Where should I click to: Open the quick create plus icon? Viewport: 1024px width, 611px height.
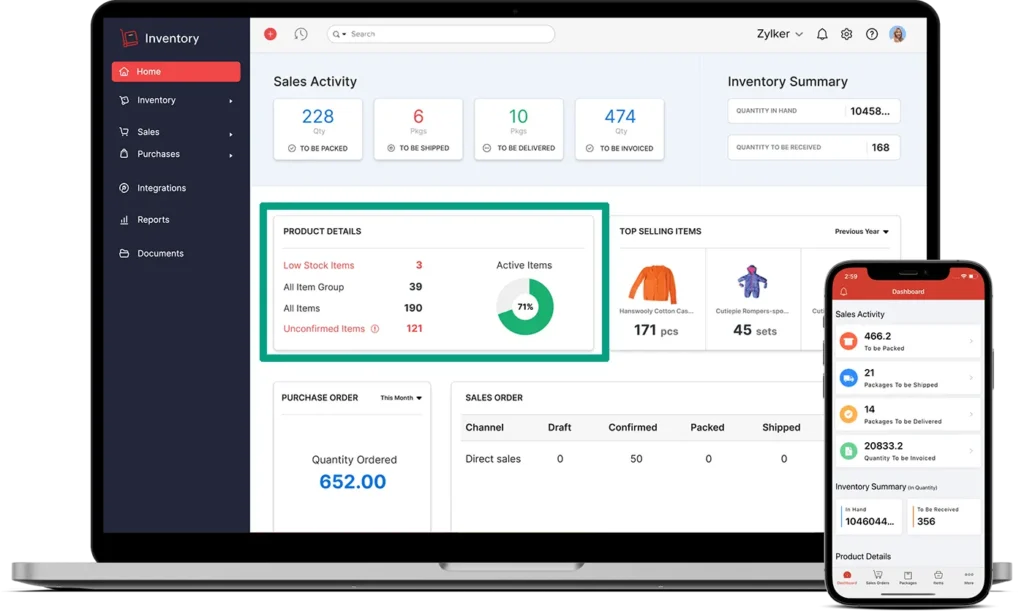click(x=269, y=33)
